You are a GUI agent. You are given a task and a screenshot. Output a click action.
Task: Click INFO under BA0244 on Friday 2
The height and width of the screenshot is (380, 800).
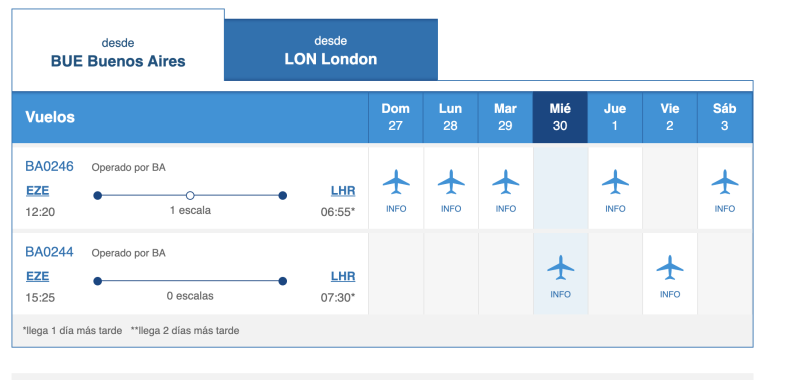[670, 294]
